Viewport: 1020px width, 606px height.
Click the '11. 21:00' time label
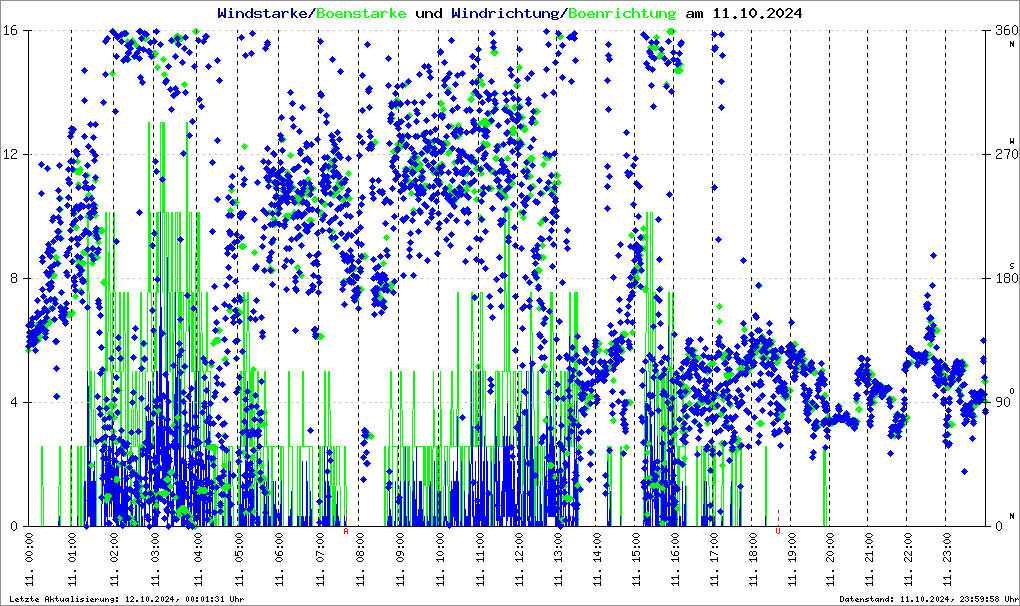pyautogui.click(x=868, y=560)
